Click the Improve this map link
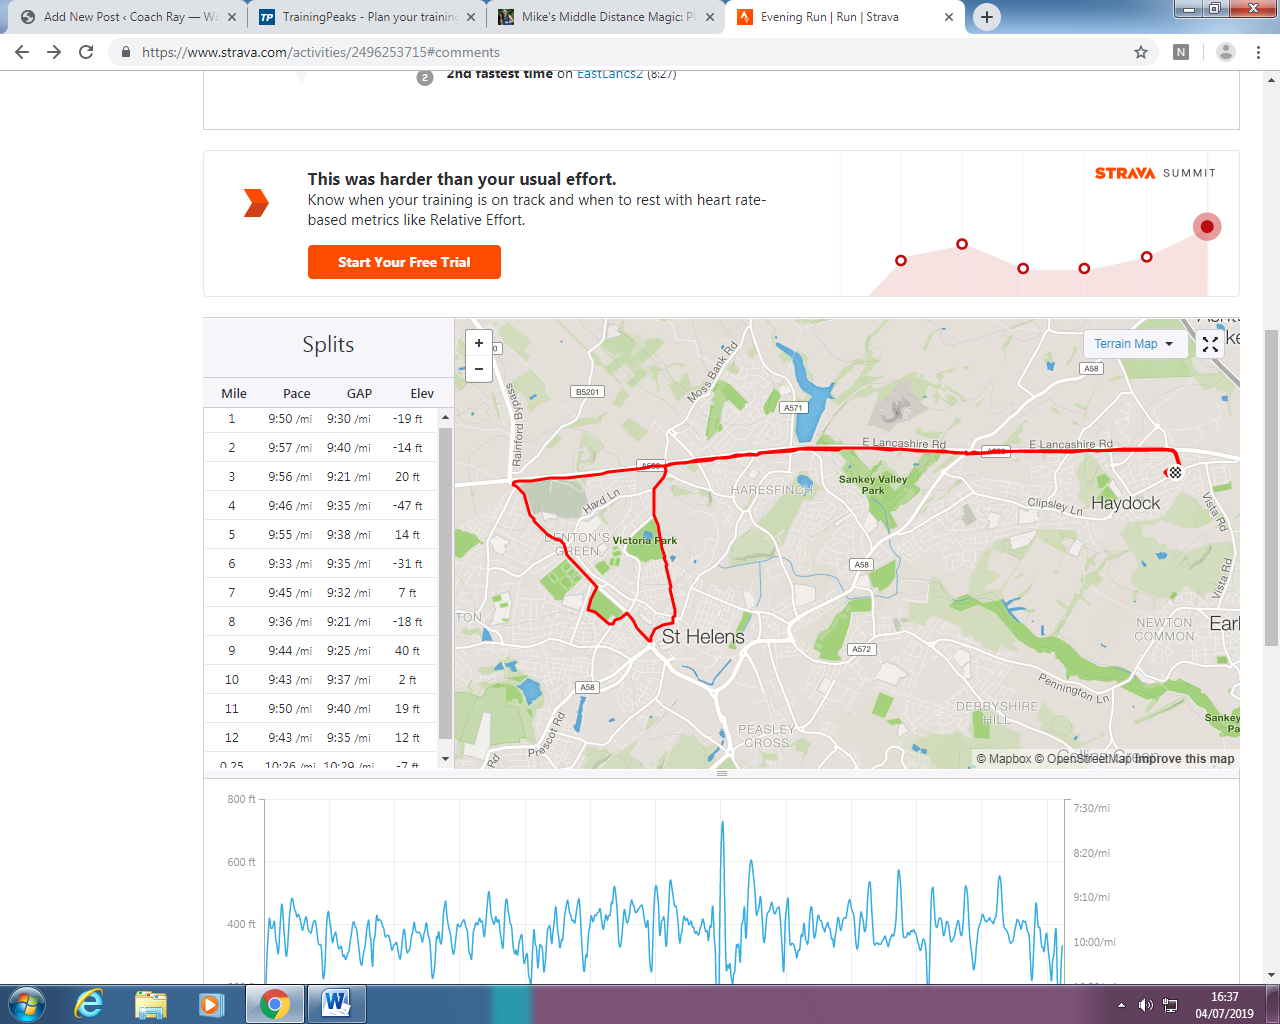 pyautogui.click(x=1184, y=759)
